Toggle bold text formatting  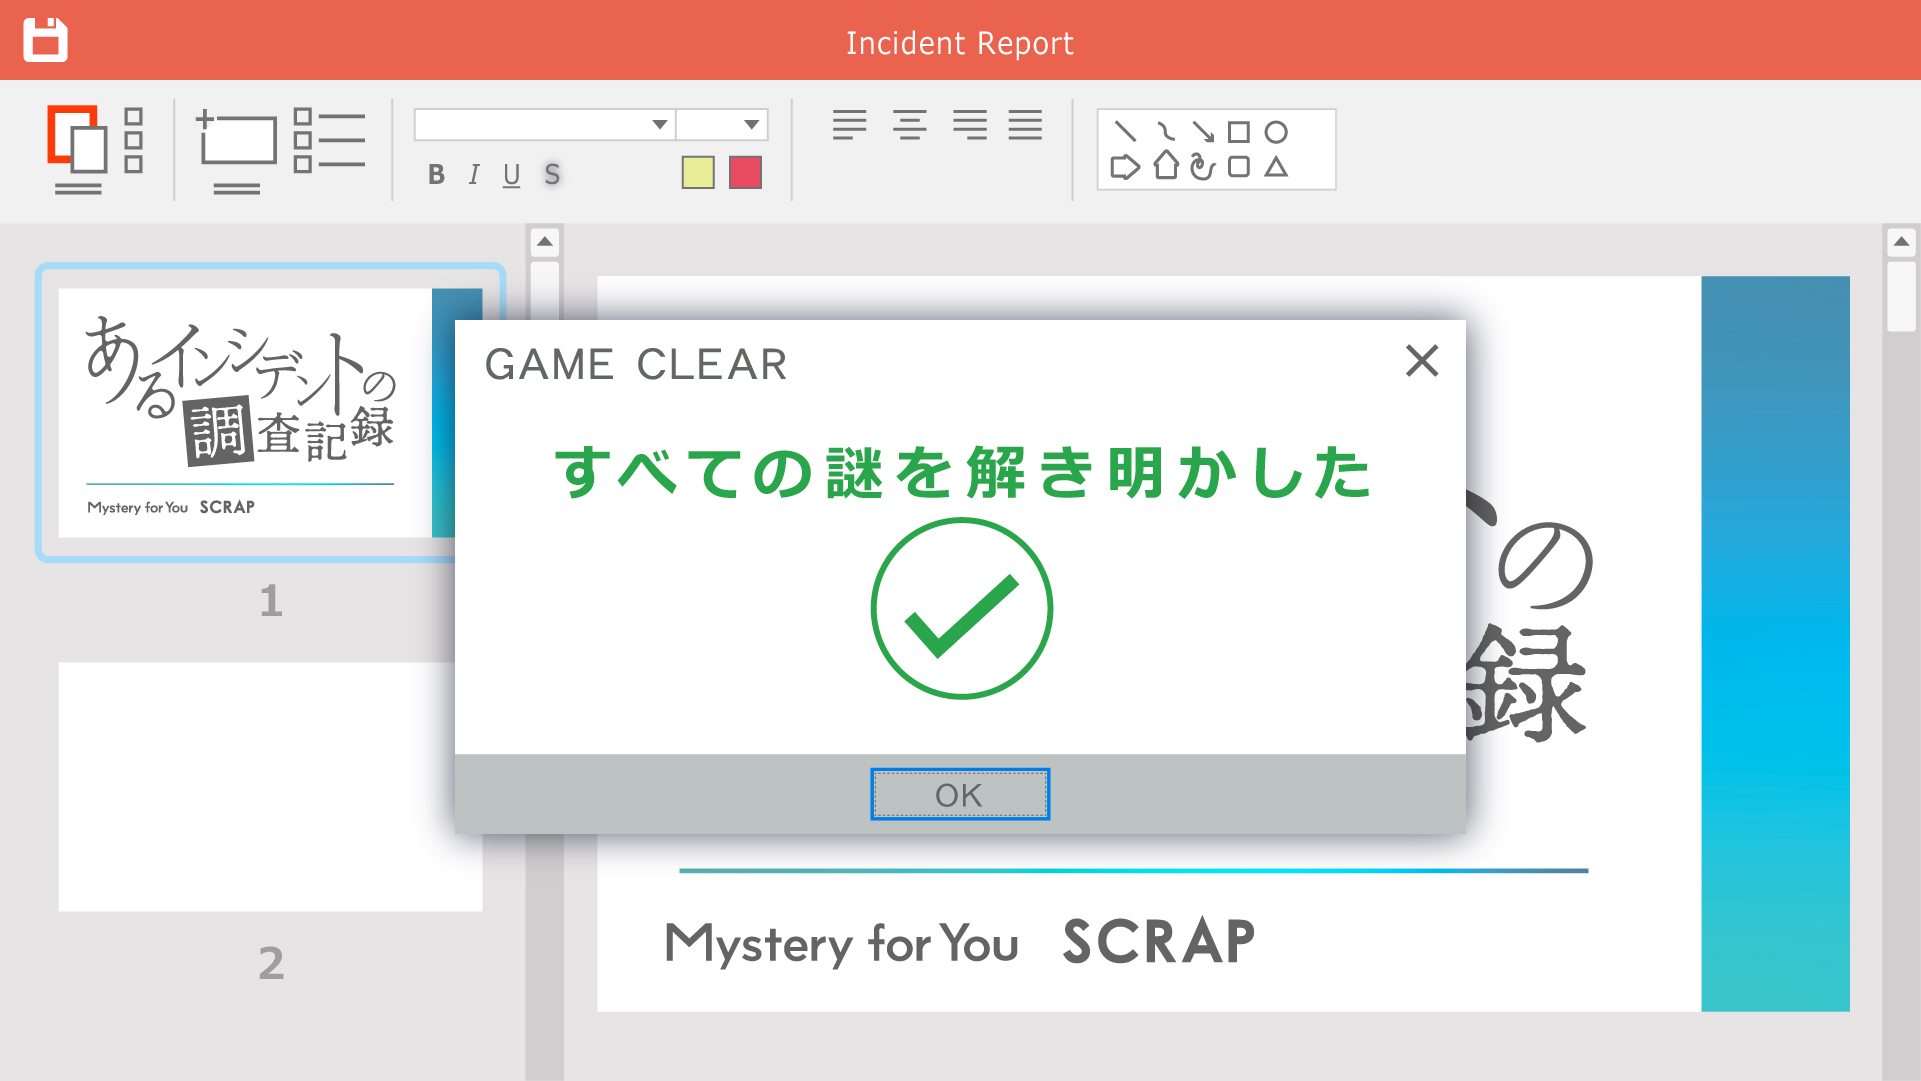coord(436,175)
